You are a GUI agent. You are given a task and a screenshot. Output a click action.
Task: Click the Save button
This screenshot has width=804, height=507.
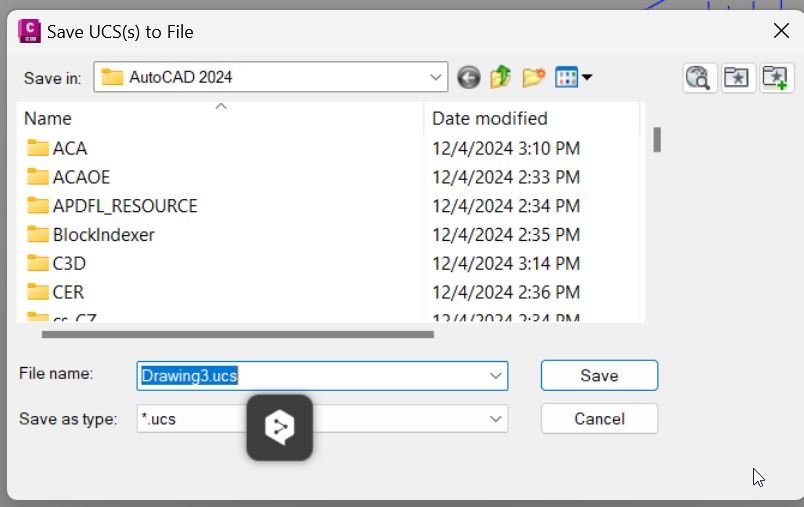point(599,375)
